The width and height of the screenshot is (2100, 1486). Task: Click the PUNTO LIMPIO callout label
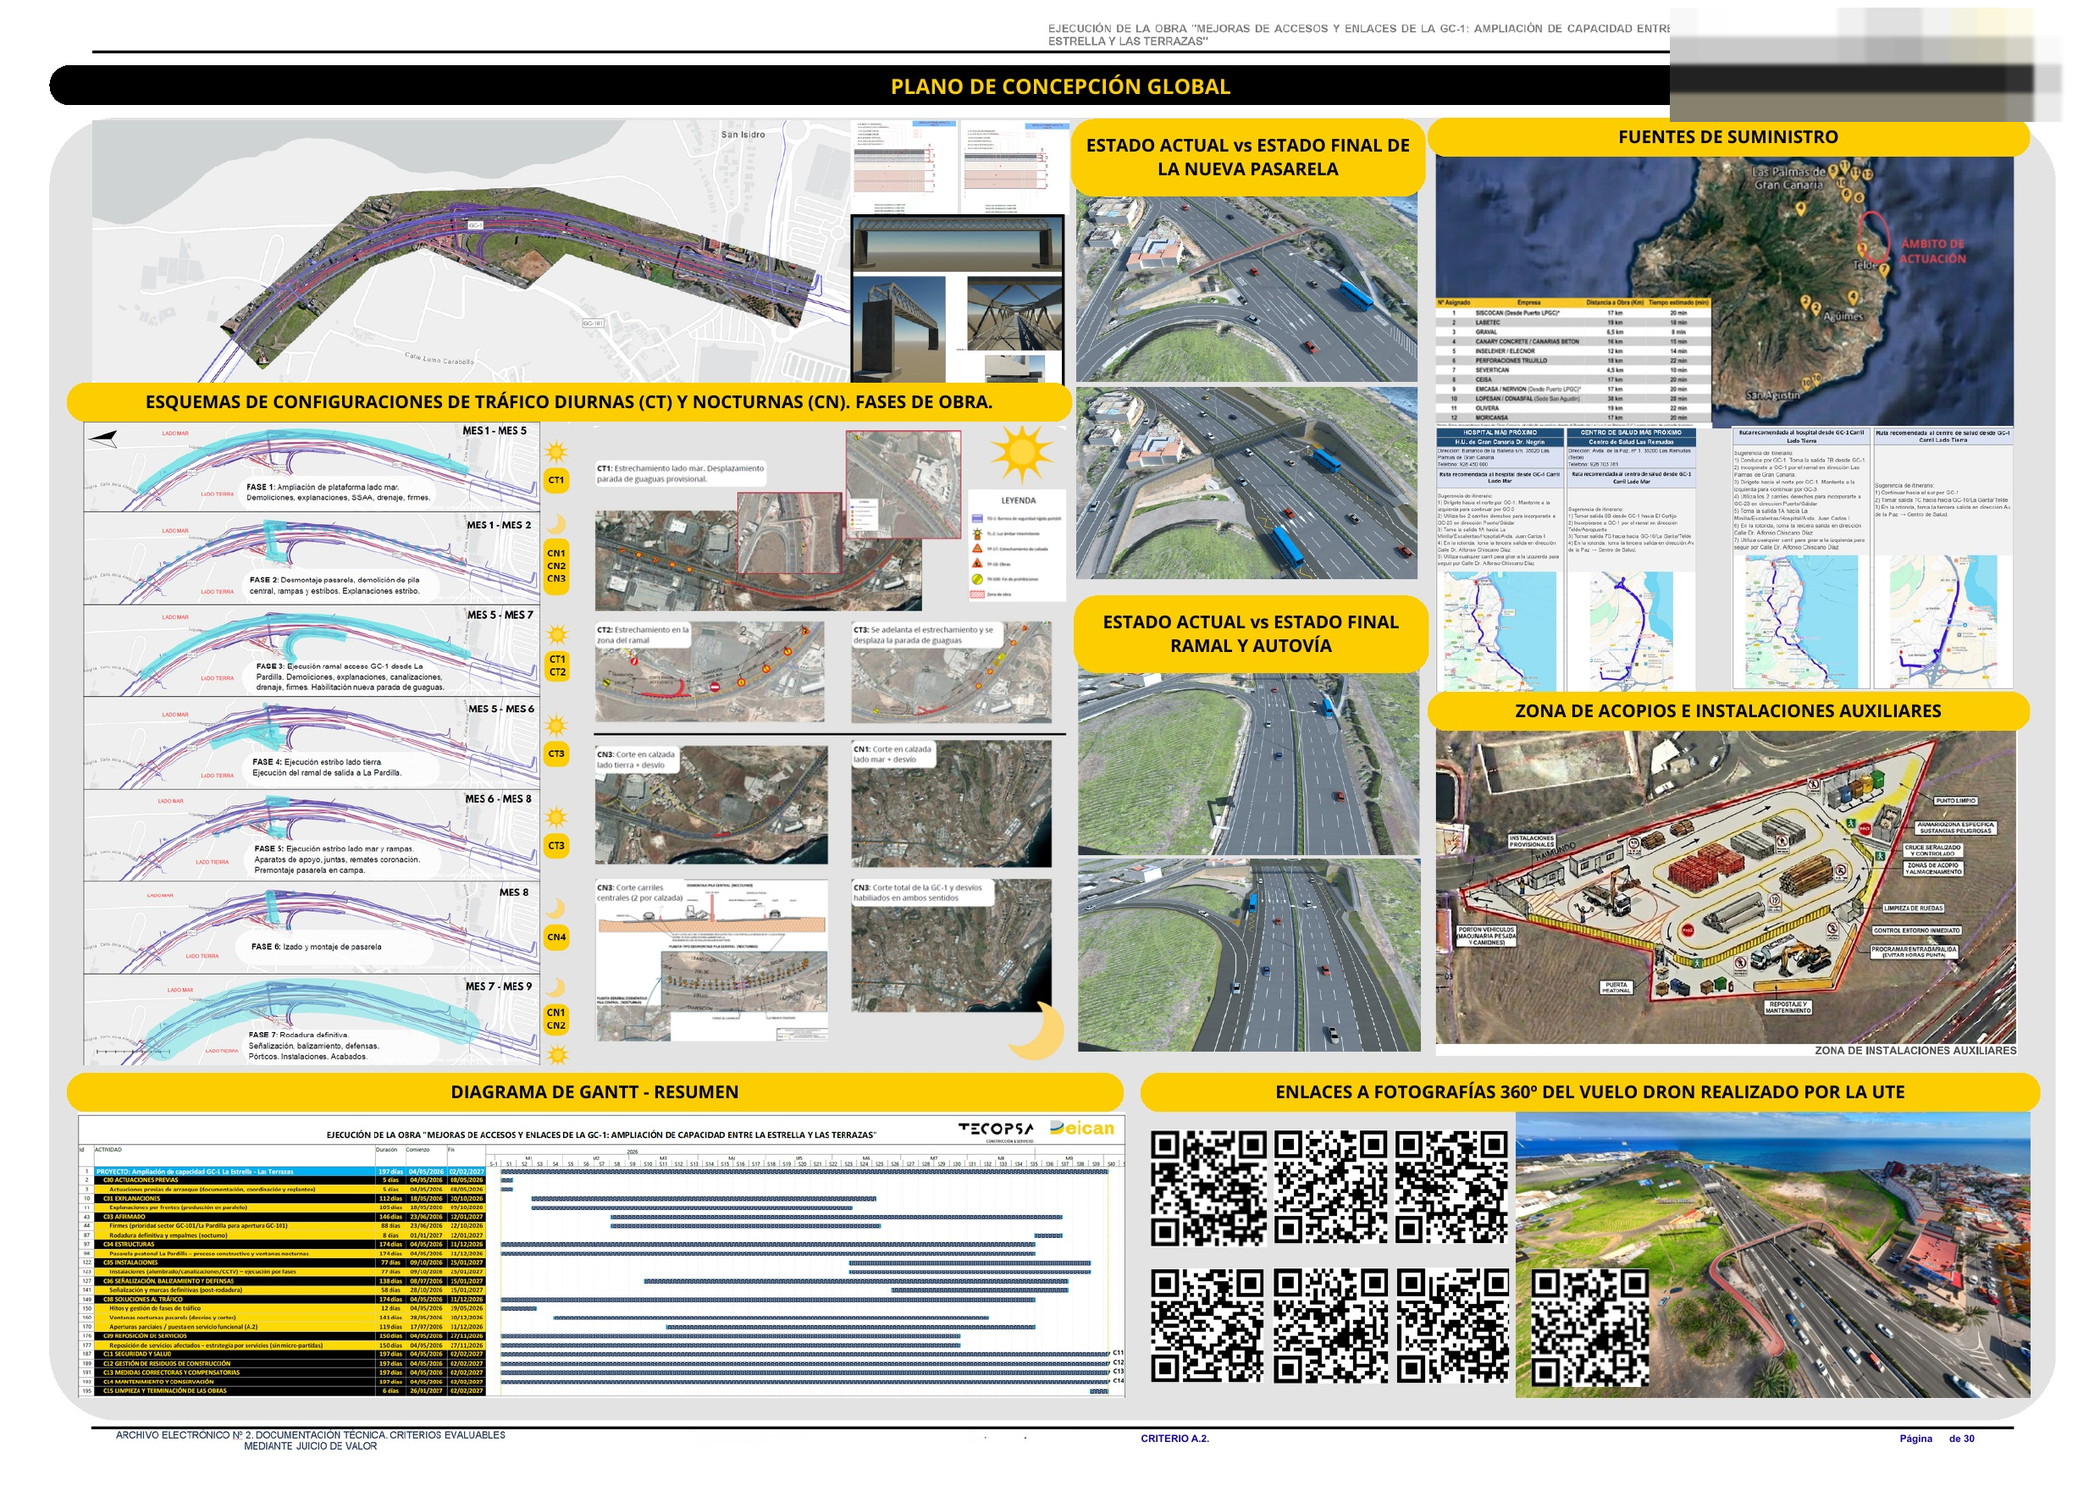click(x=1954, y=801)
